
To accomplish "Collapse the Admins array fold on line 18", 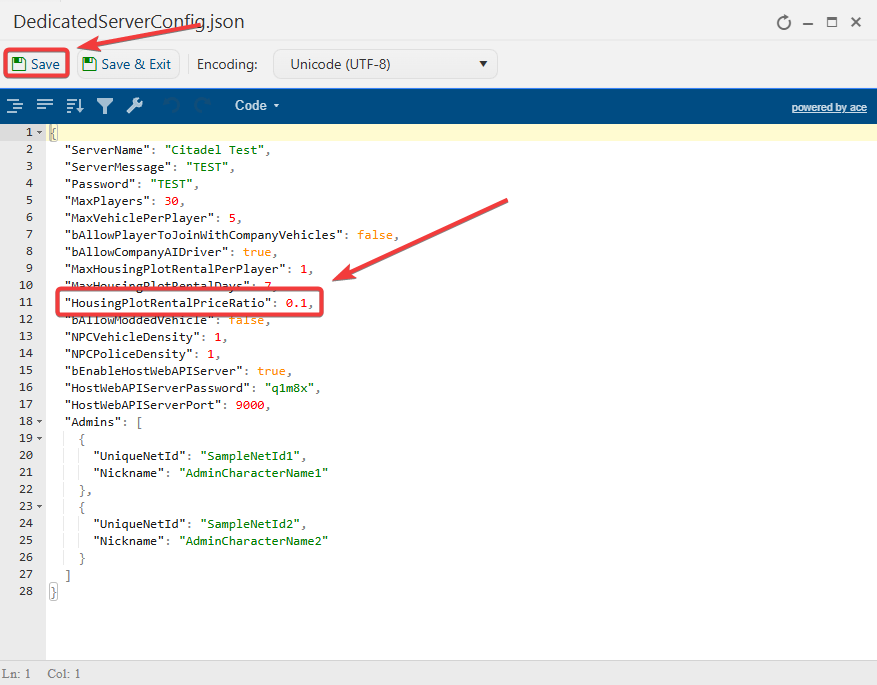I will coord(39,421).
